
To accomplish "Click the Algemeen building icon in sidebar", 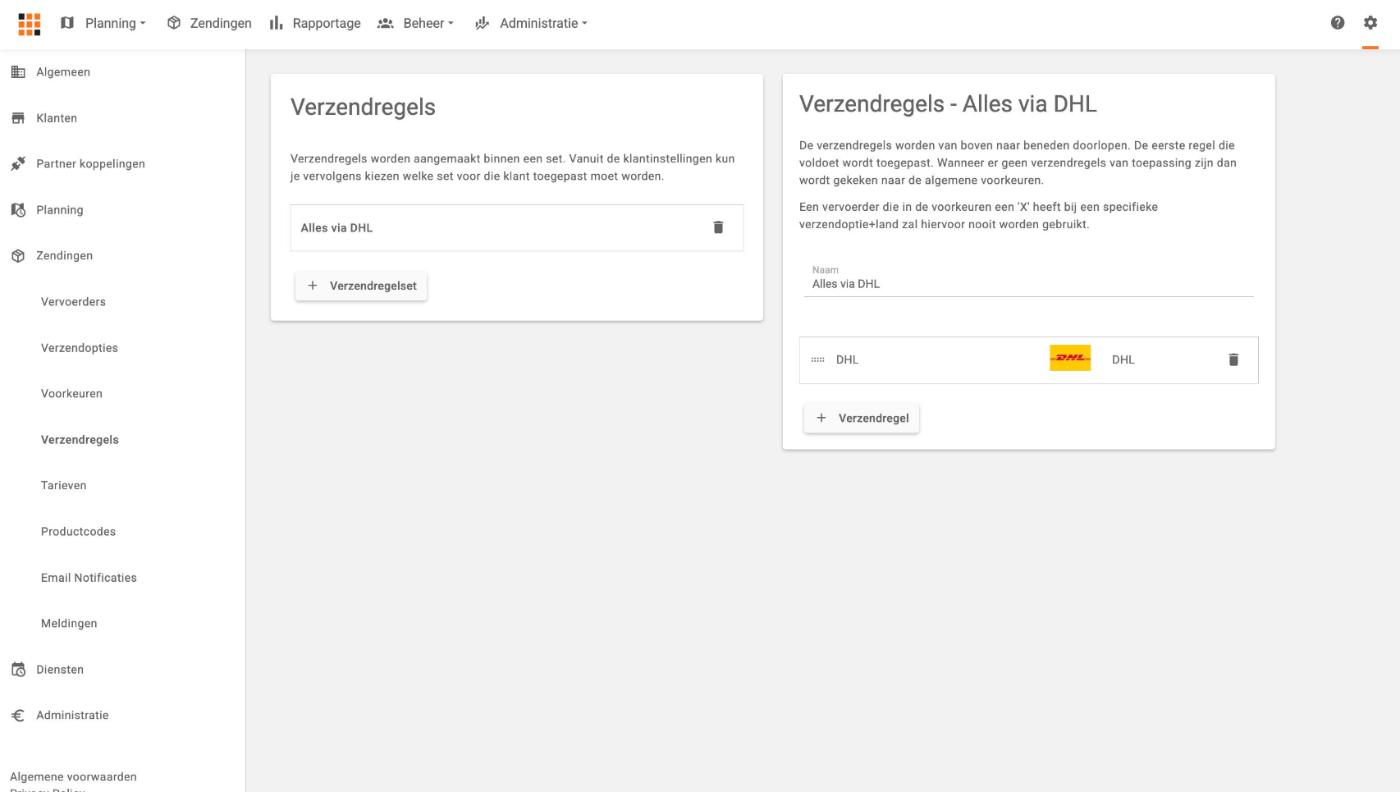I will [18, 72].
